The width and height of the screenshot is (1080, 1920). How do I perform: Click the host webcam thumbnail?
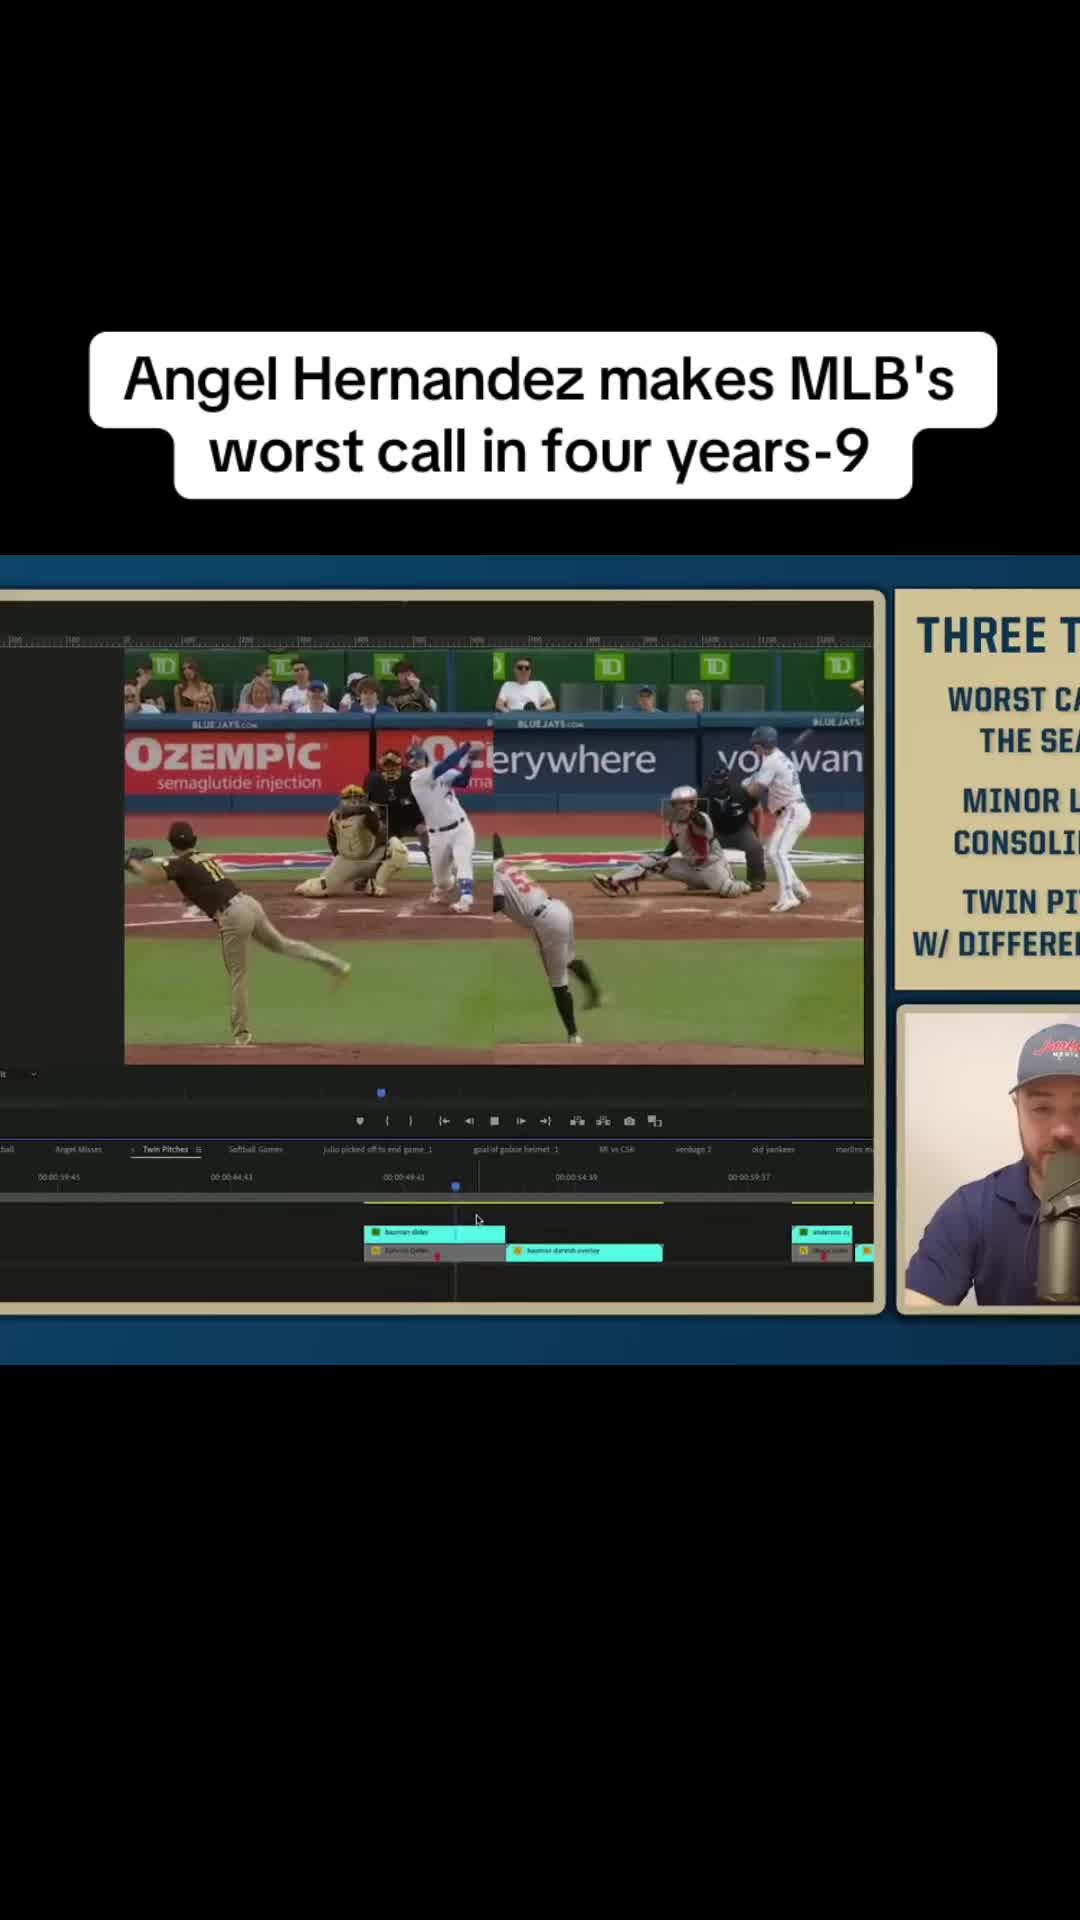click(991, 1158)
